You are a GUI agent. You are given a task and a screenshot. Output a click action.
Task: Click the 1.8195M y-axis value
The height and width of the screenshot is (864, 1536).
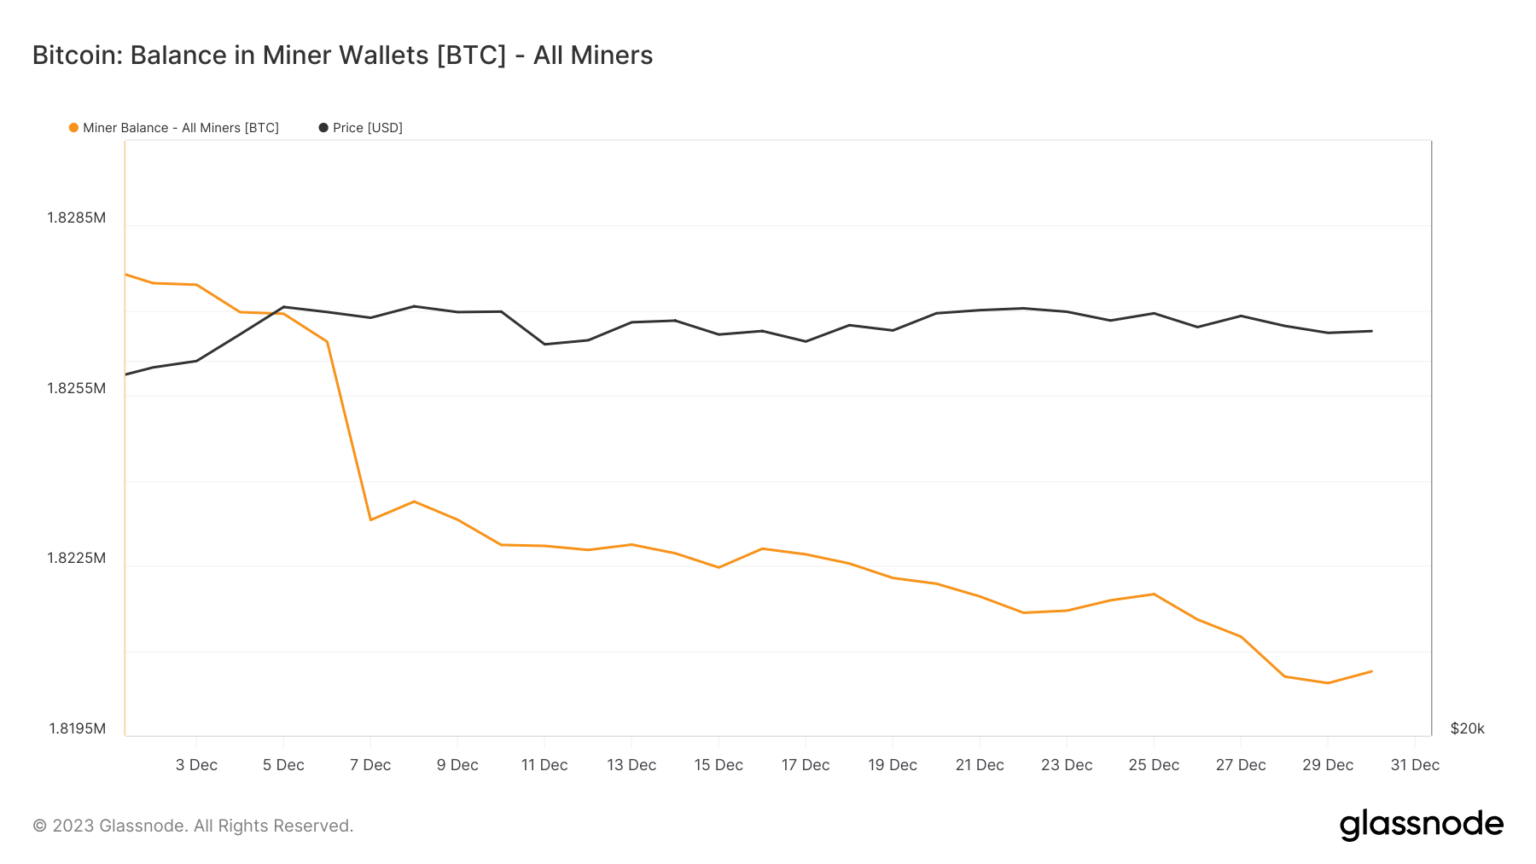click(x=76, y=729)
